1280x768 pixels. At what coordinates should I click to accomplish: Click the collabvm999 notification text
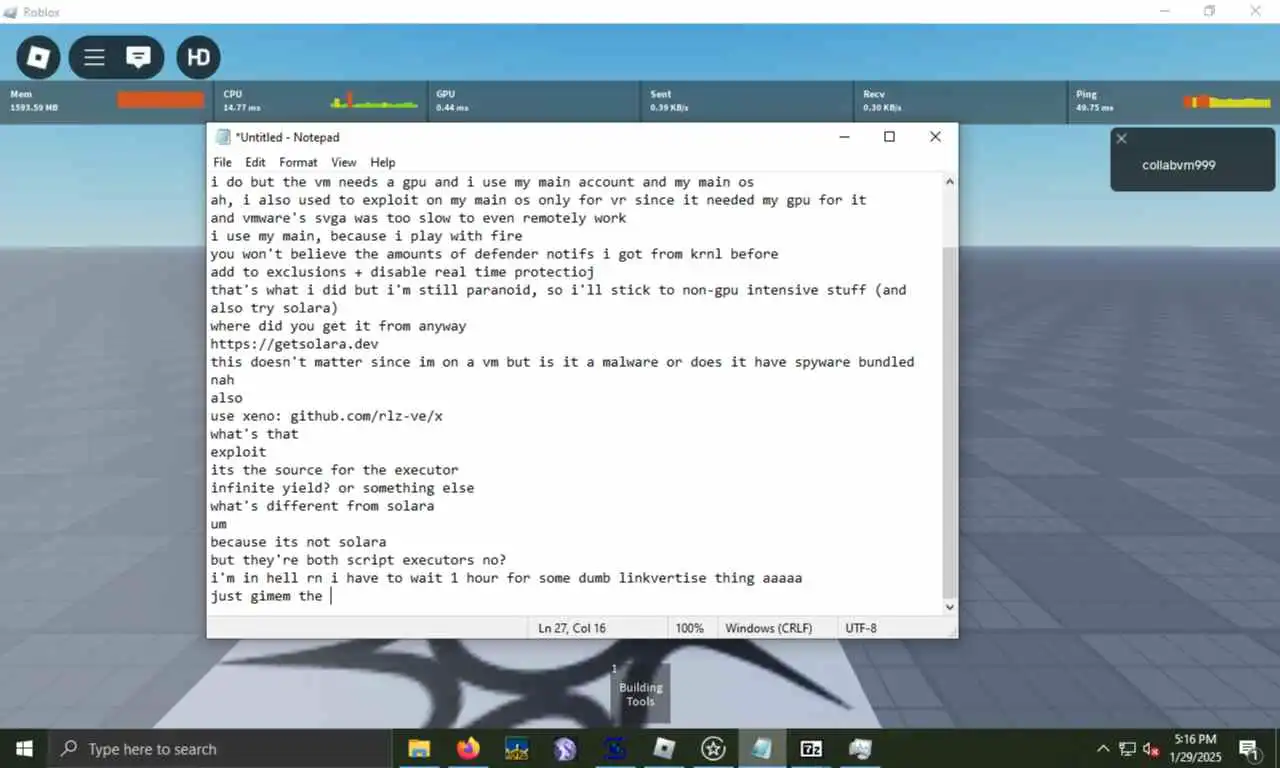pyautogui.click(x=1178, y=165)
